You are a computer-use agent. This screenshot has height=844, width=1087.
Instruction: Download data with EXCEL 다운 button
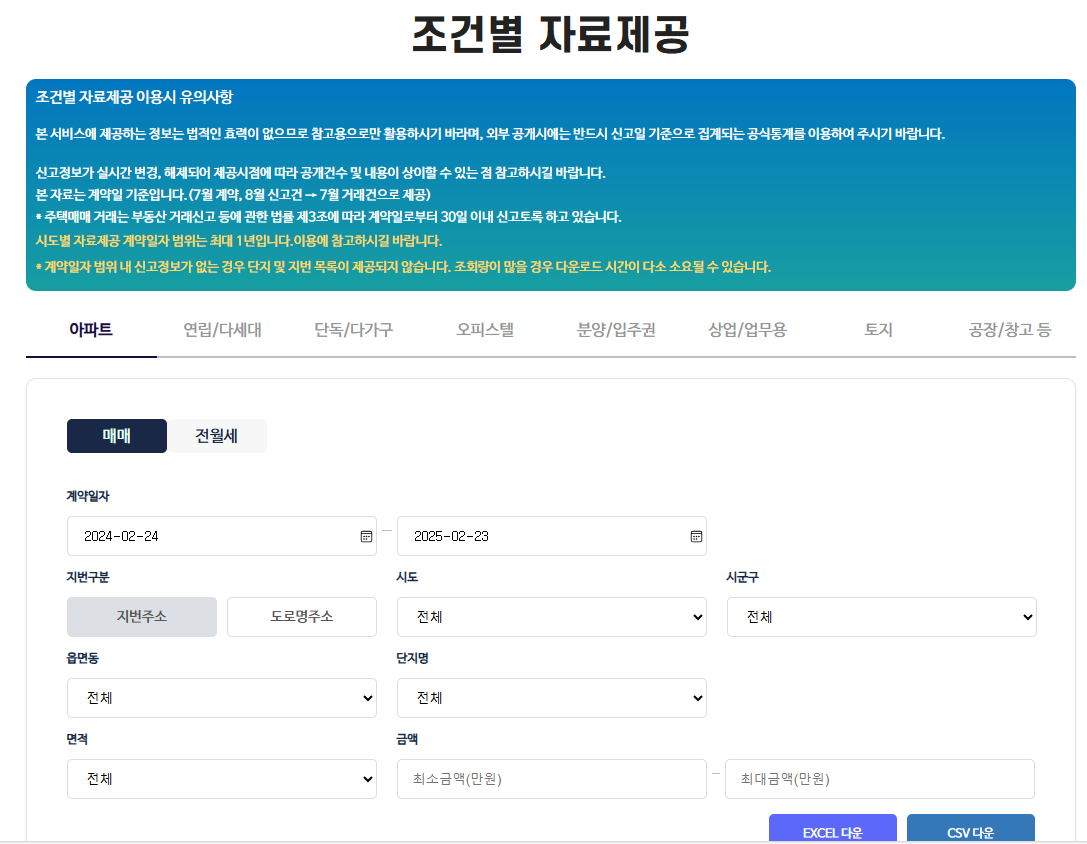point(833,829)
